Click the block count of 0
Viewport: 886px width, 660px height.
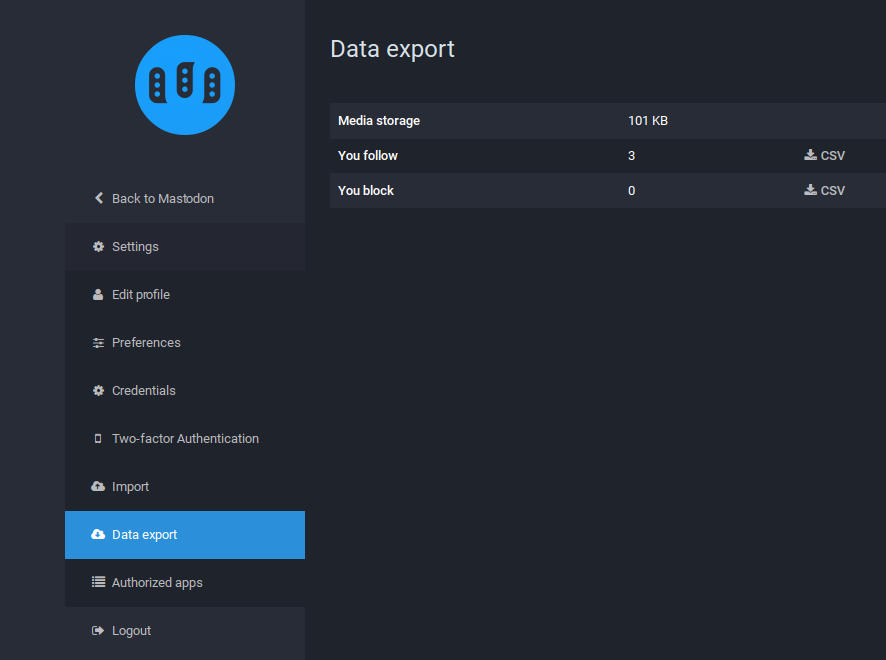(x=632, y=191)
